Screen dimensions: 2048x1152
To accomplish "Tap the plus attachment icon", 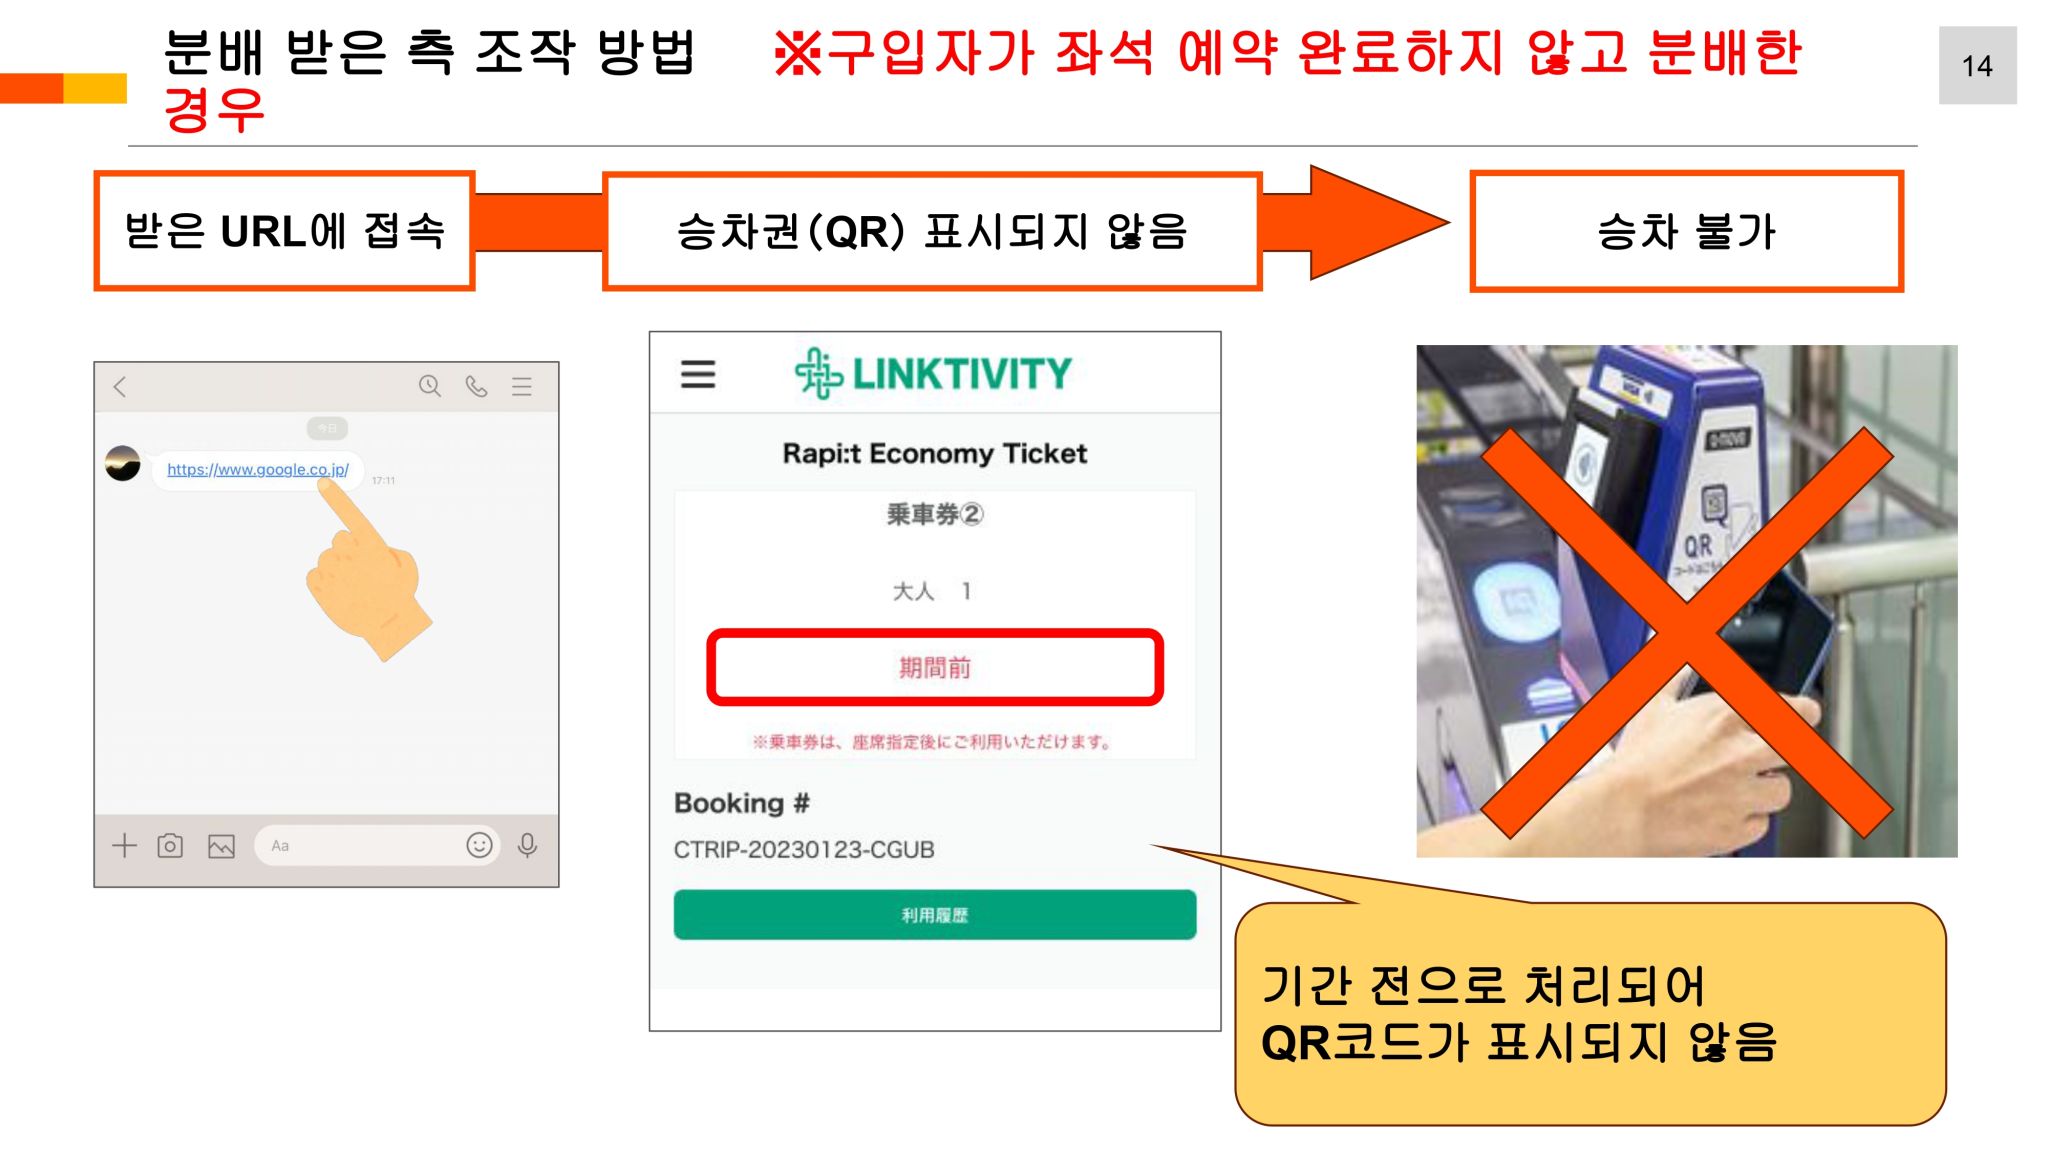I will pos(124,845).
